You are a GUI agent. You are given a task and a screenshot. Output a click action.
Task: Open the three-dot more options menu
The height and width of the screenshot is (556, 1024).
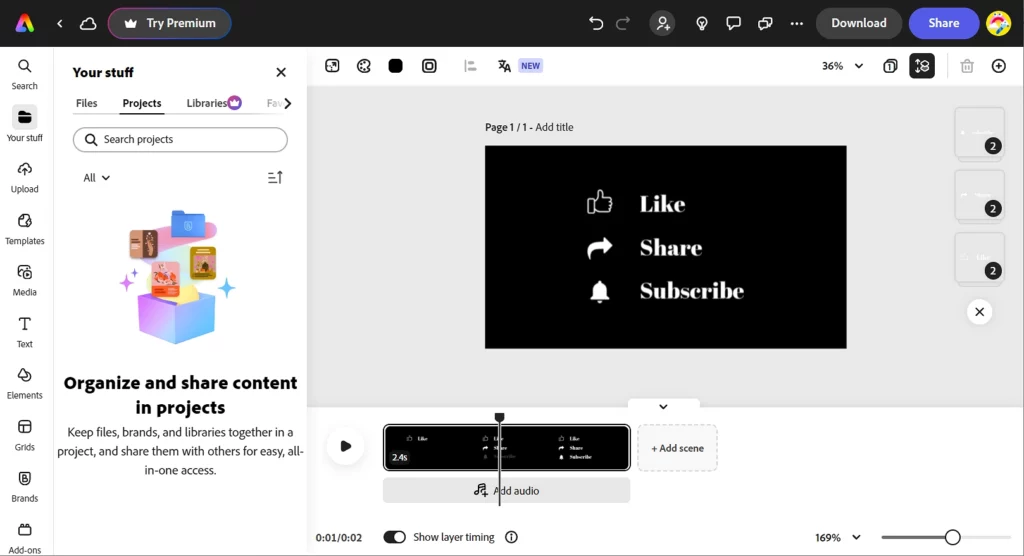[797, 24]
